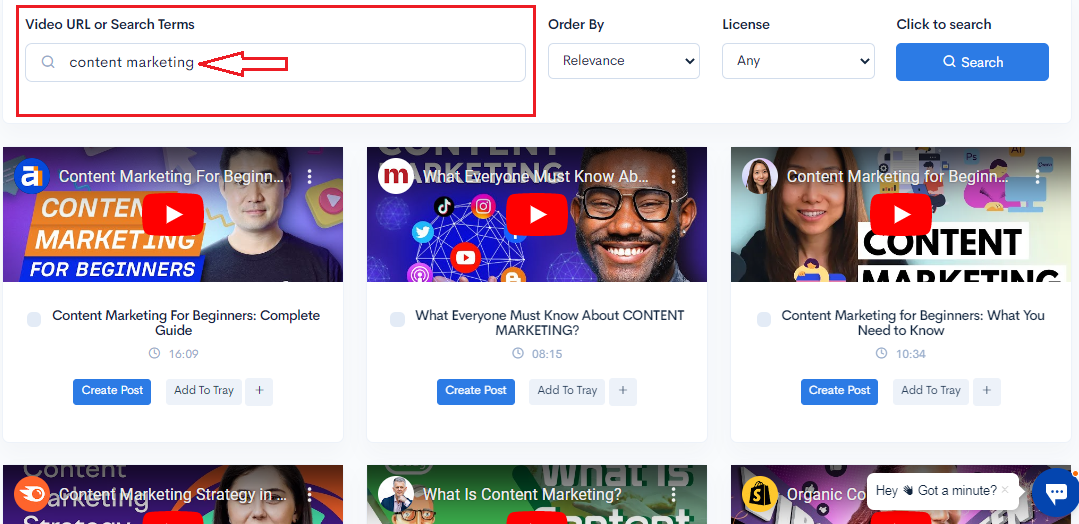Click title link 'Content Marketing For Beginn...' on first thumbnail
This screenshot has width=1079, height=524.
[x=171, y=176]
